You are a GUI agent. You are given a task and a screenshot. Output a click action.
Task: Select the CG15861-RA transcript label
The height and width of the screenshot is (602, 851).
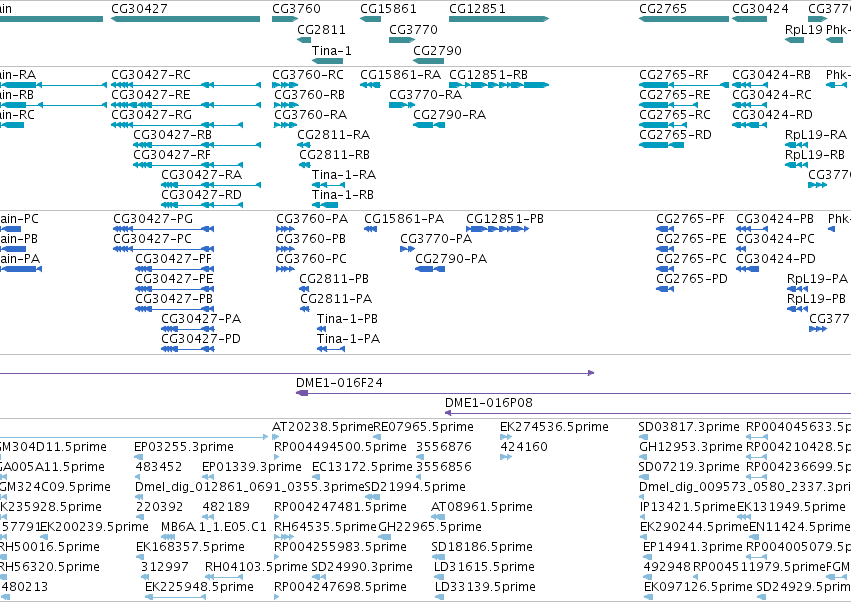tap(401, 74)
